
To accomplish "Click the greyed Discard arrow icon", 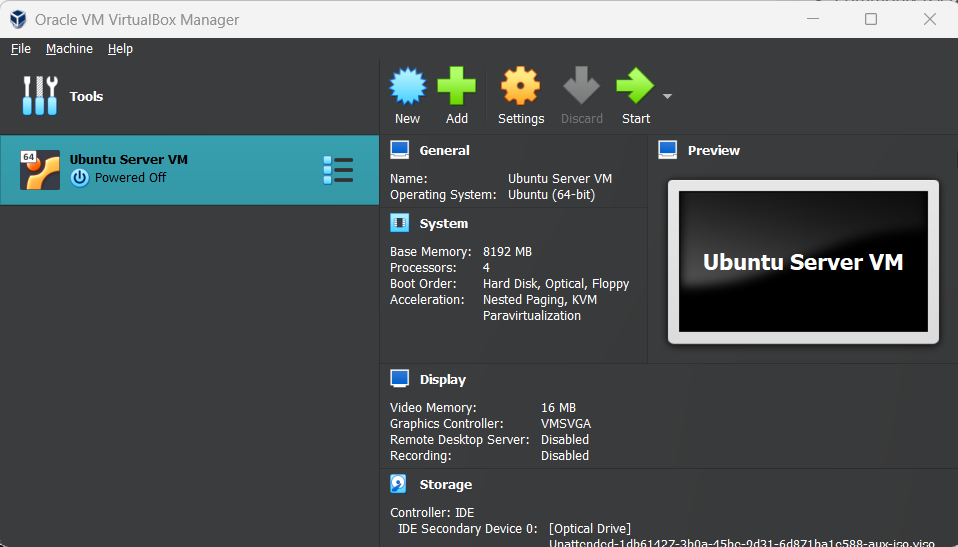I will pyautogui.click(x=581, y=85).
